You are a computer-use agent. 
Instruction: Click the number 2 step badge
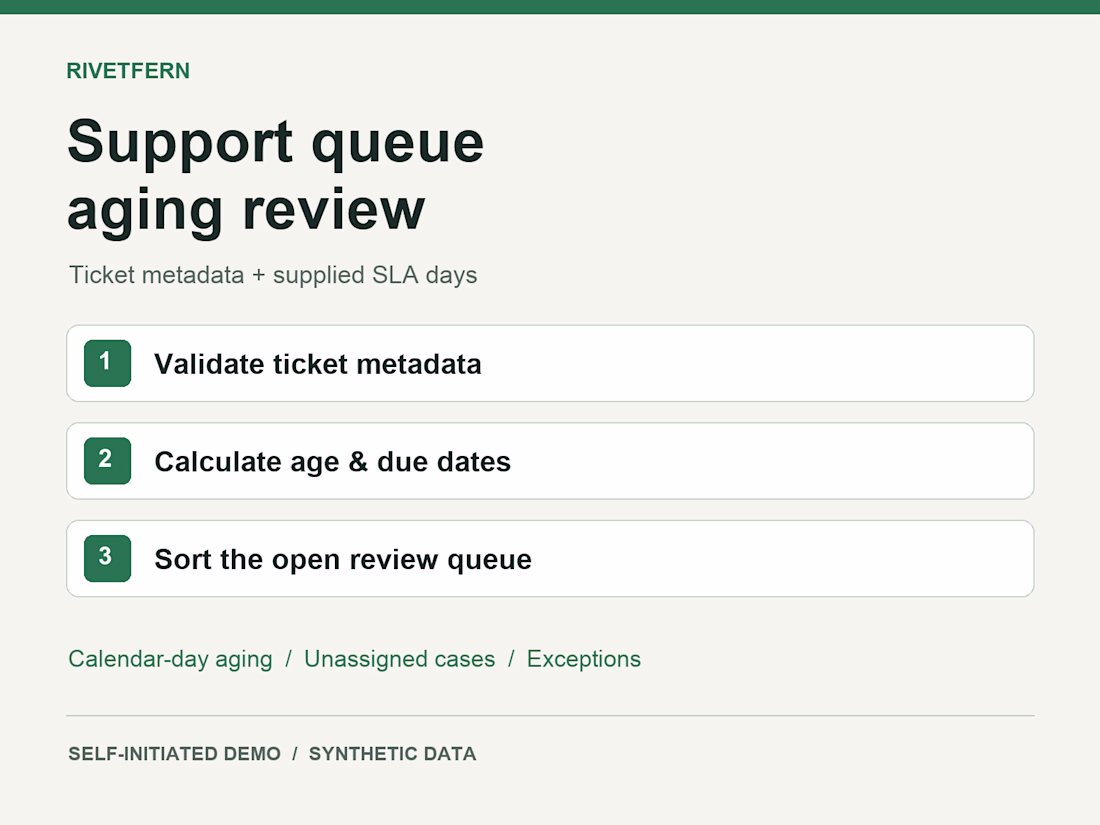tap(107, 461)
